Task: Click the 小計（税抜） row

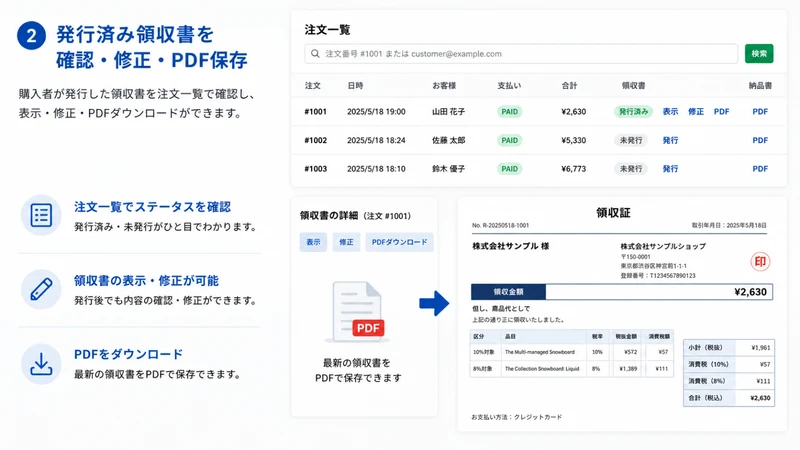Action: tap(729, 347)
